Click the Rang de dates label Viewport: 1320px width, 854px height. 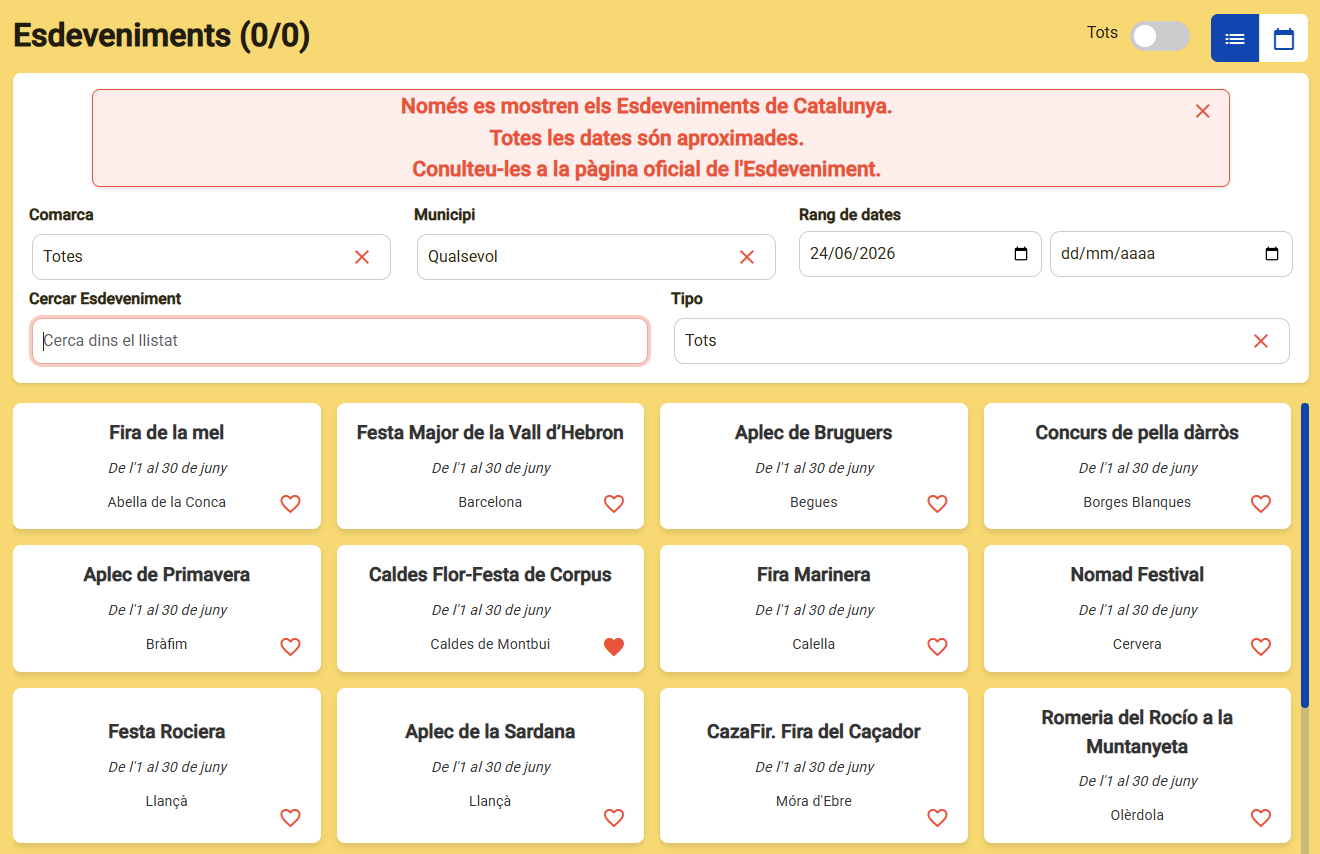click(x=850, y=215)
